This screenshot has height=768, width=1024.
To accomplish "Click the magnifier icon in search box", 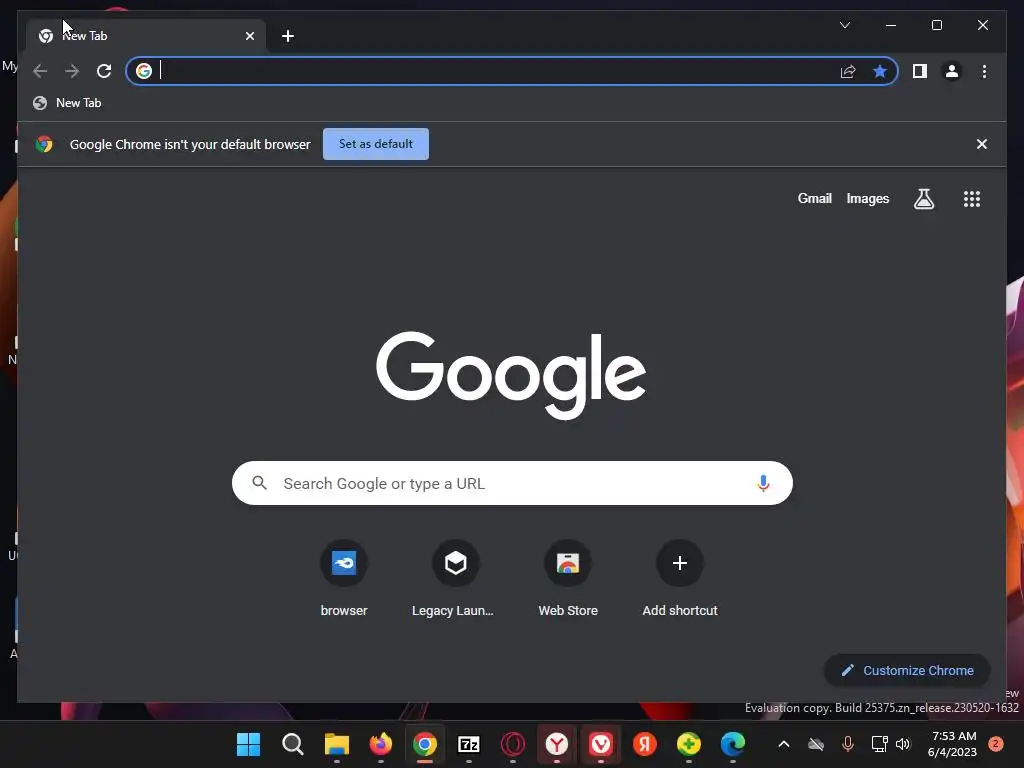I will click(259, 483).
